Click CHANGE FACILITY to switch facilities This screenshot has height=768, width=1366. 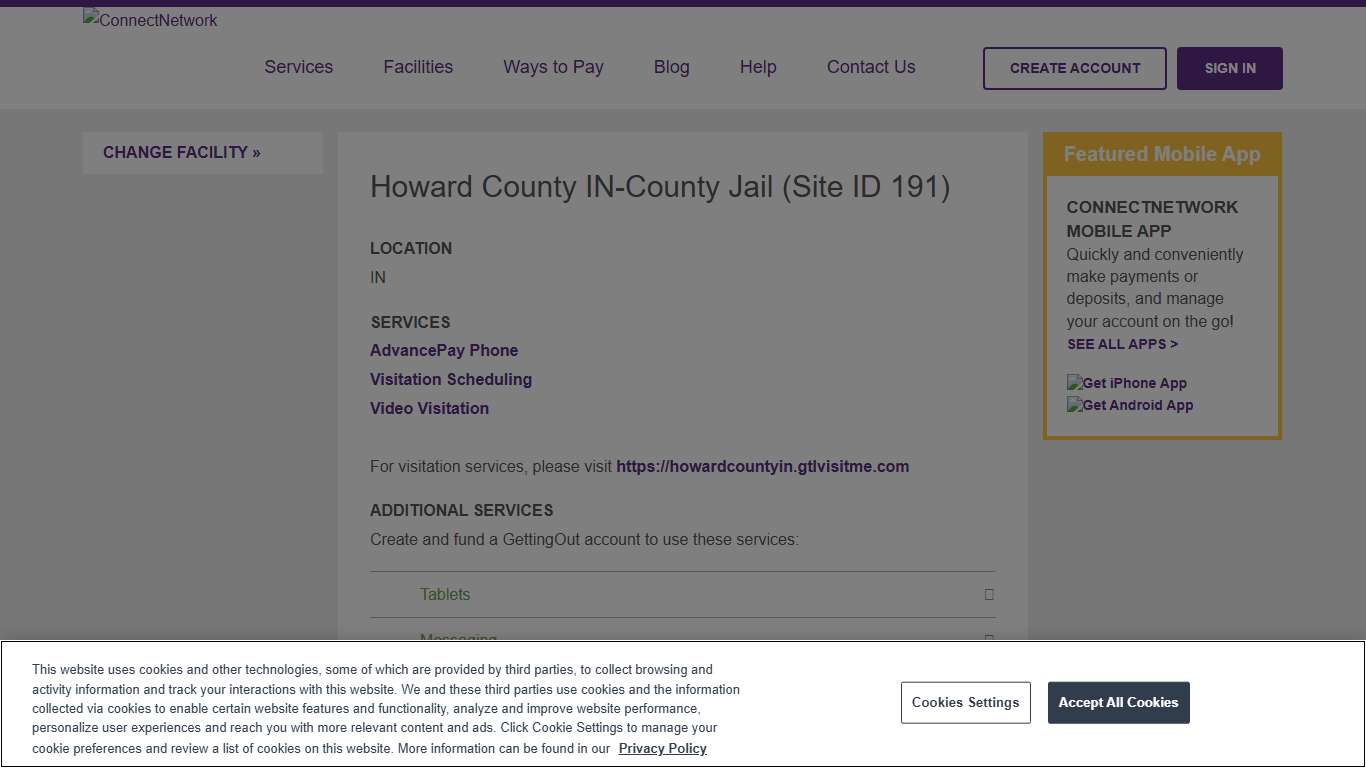point(181,152)
